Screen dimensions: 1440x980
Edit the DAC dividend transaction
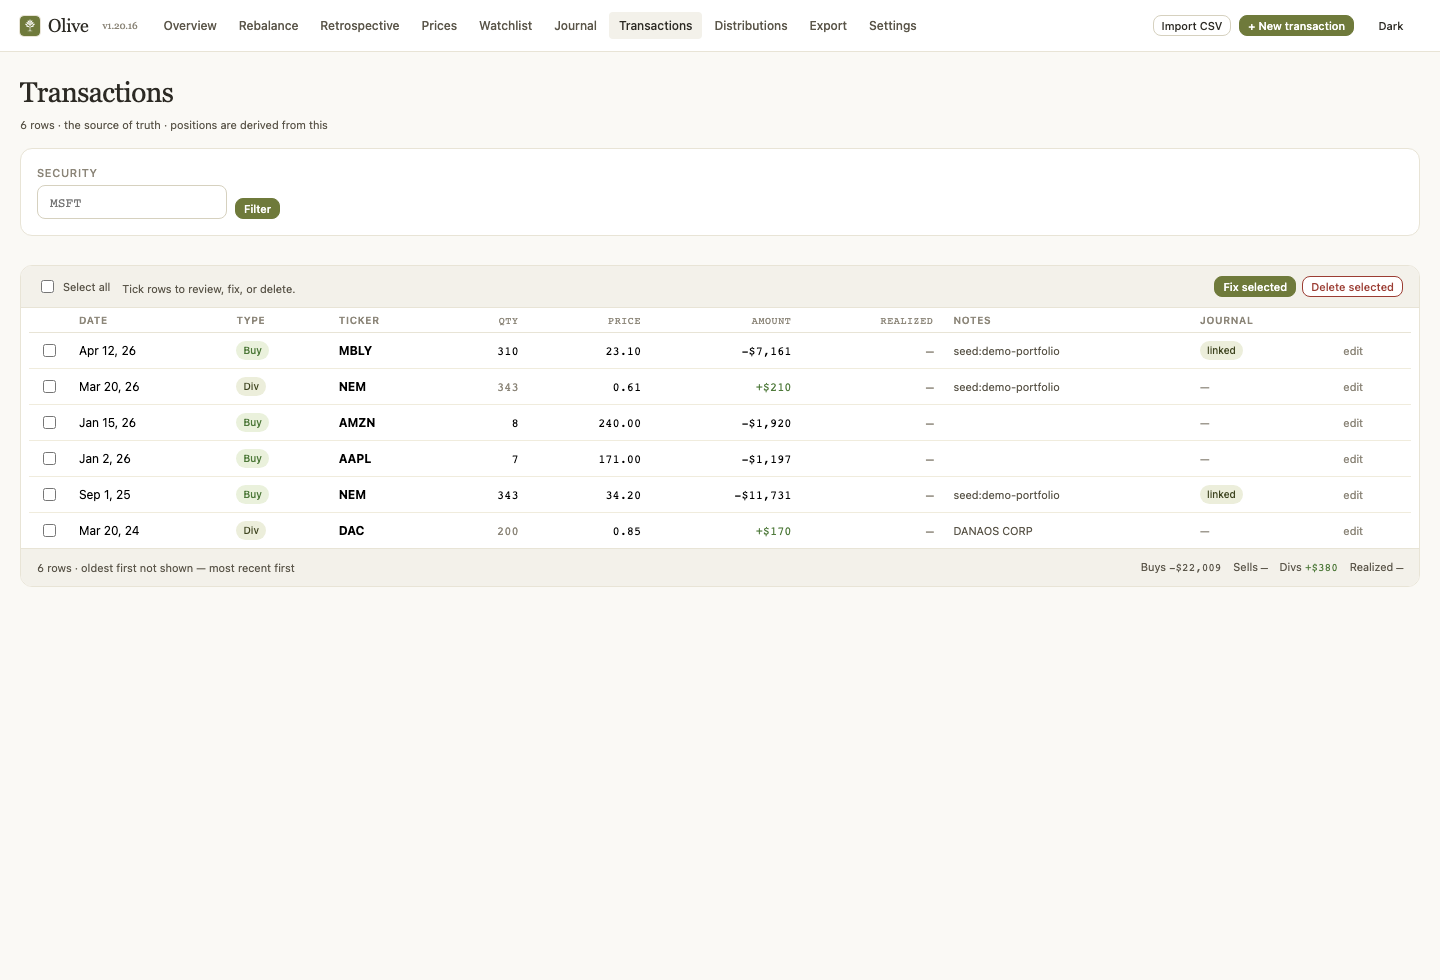coord(1352,531)
